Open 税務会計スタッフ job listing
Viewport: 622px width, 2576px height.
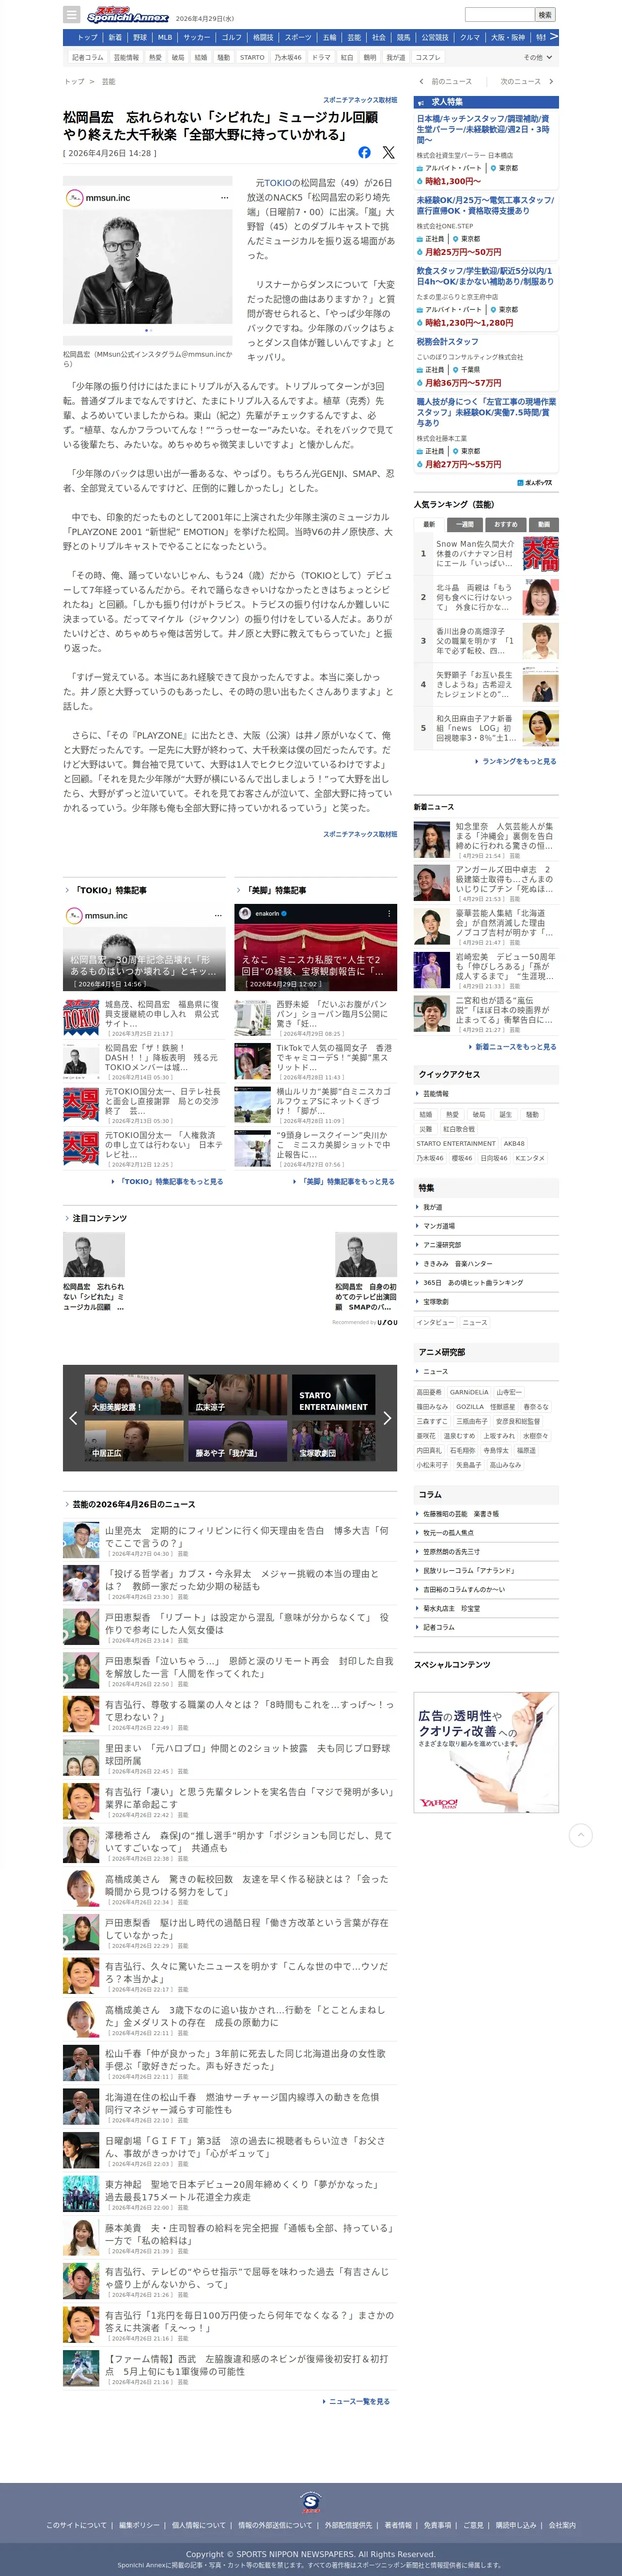pos(448,342)
